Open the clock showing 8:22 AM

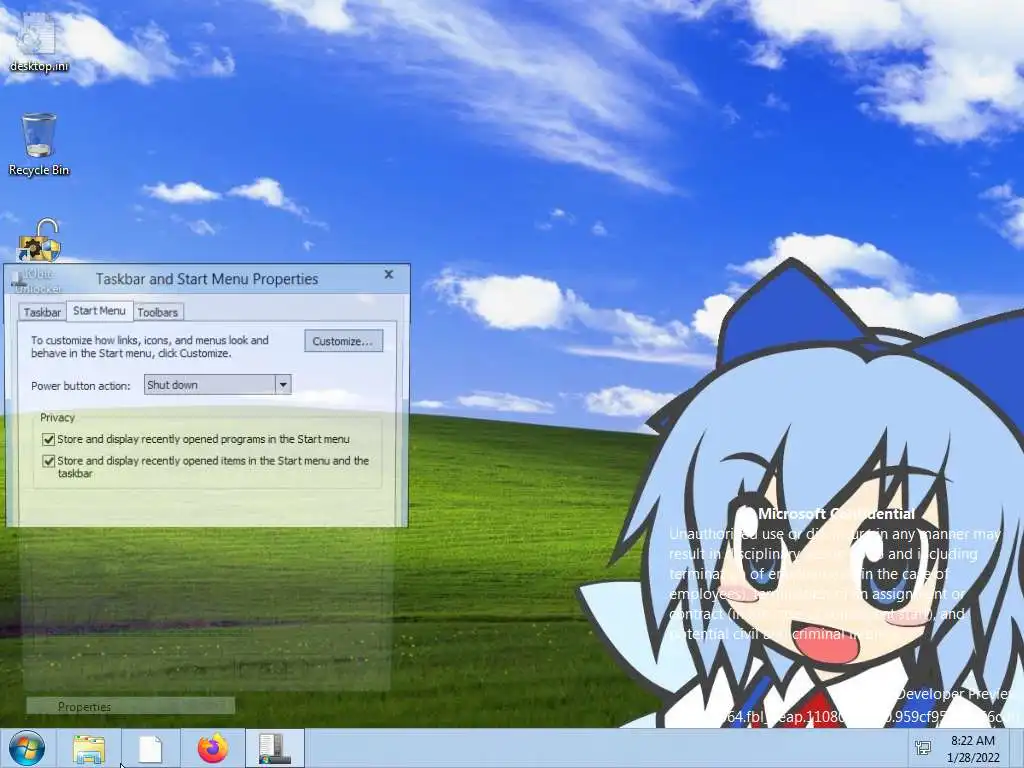973,748
